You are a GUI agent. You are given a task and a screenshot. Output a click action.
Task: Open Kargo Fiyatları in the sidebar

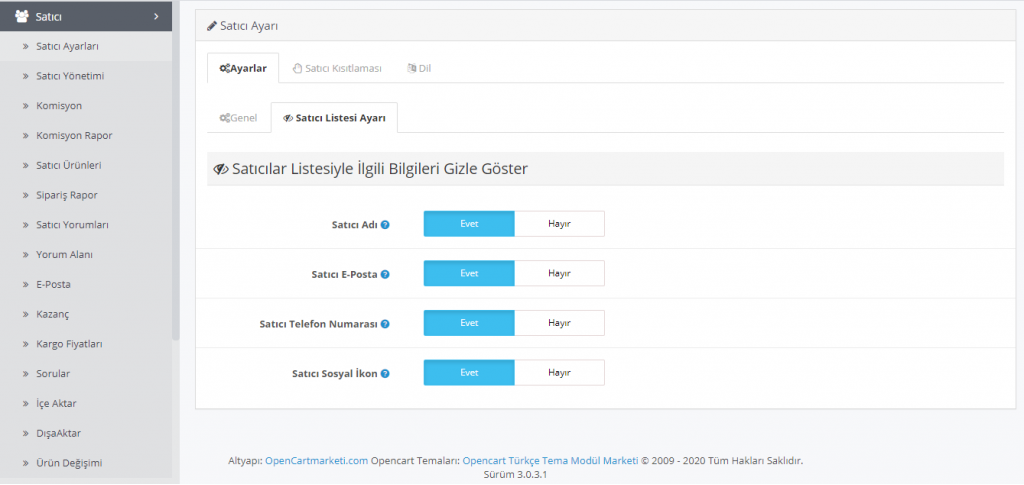tap(69, 344)
